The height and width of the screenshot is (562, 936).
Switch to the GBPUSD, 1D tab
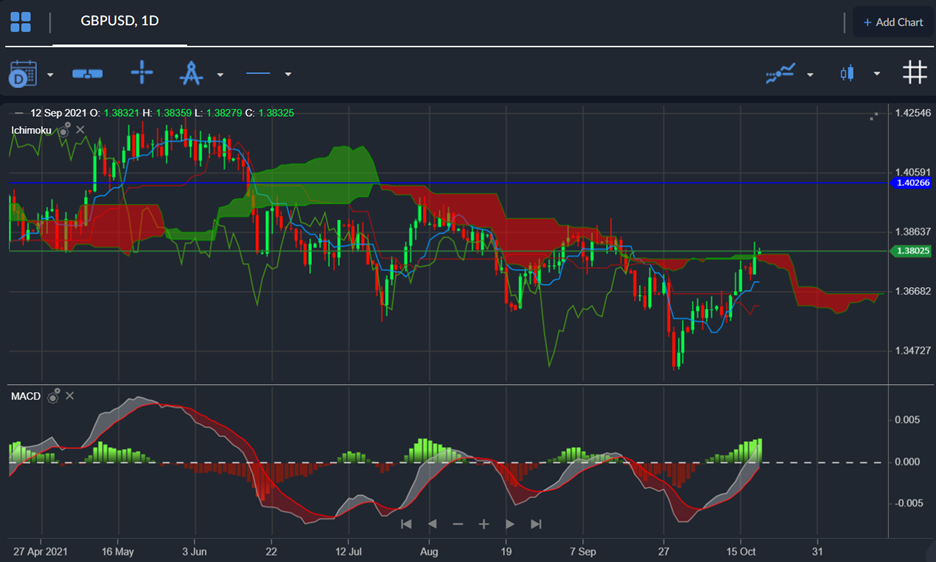click(x=119, y=22)
